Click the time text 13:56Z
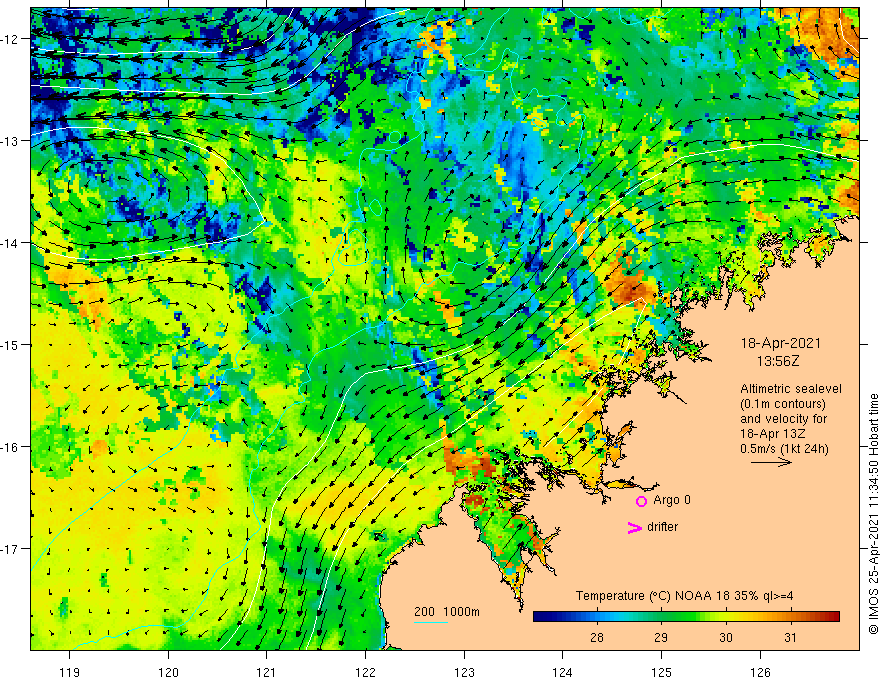The width and height of the screenshot is (880, 680). click(x=778, y=361)
